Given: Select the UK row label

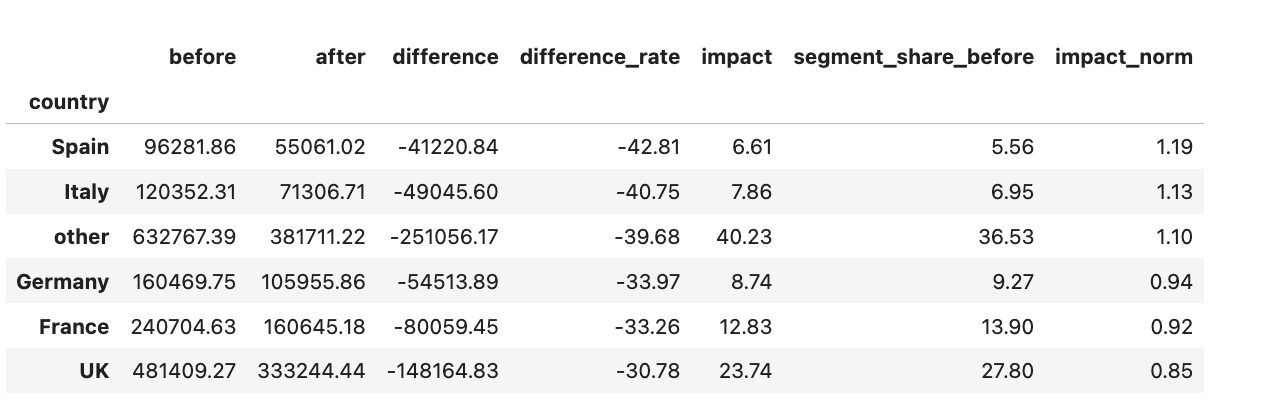Looking at the screenshot, I should coord(94,371).
